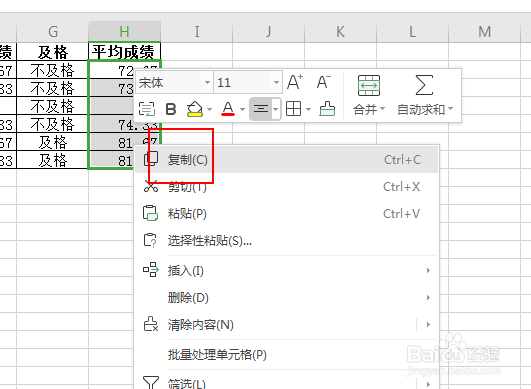
Task: Click the last 及格 cell in column G
Action: (x=52, y=160)
